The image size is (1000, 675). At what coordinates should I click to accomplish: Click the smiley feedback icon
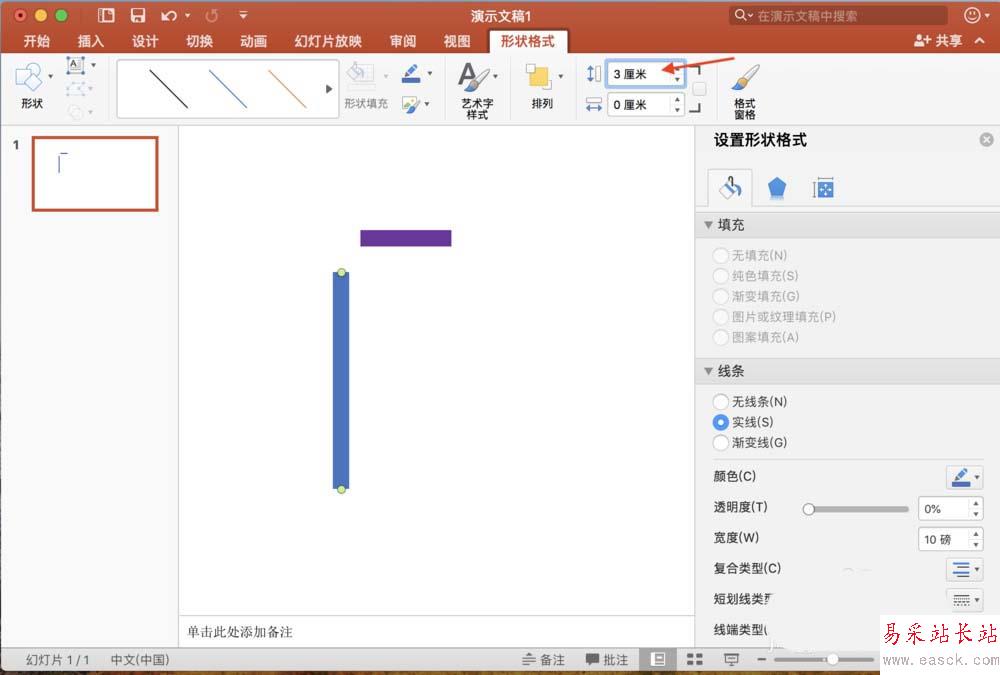pyautogui.click(x=972, y=15)
